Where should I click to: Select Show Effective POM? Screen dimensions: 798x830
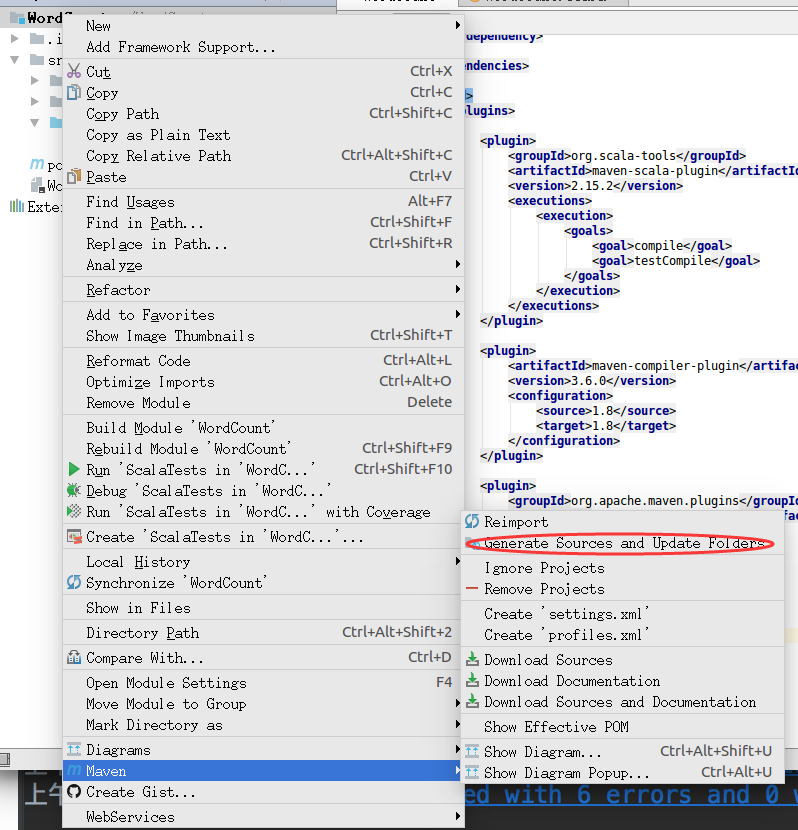pos(622,727)
